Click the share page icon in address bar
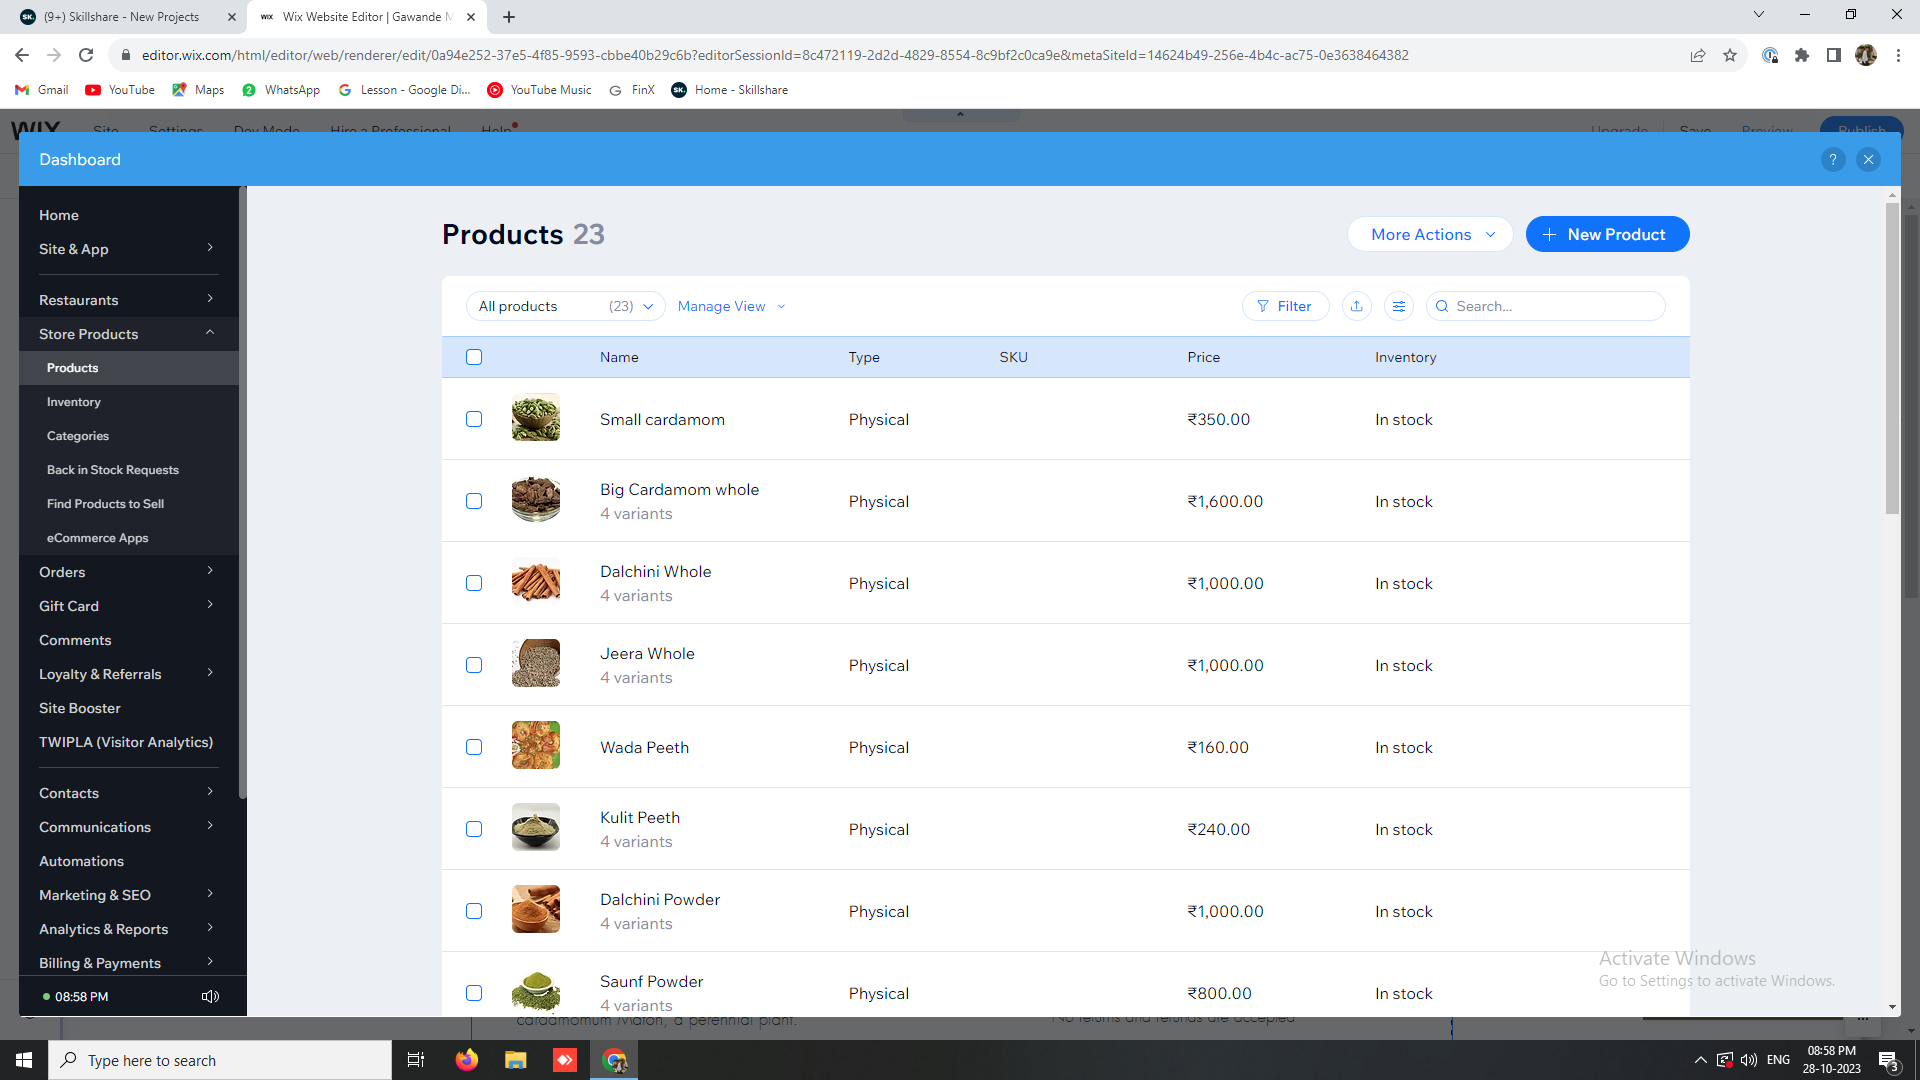Viewport: 1920px width, 1080px height. click(1698, 55)
